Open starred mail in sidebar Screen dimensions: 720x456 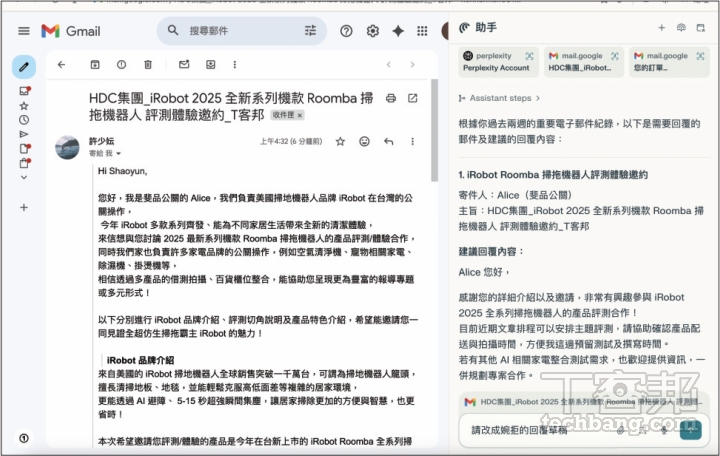click(24, 106)
